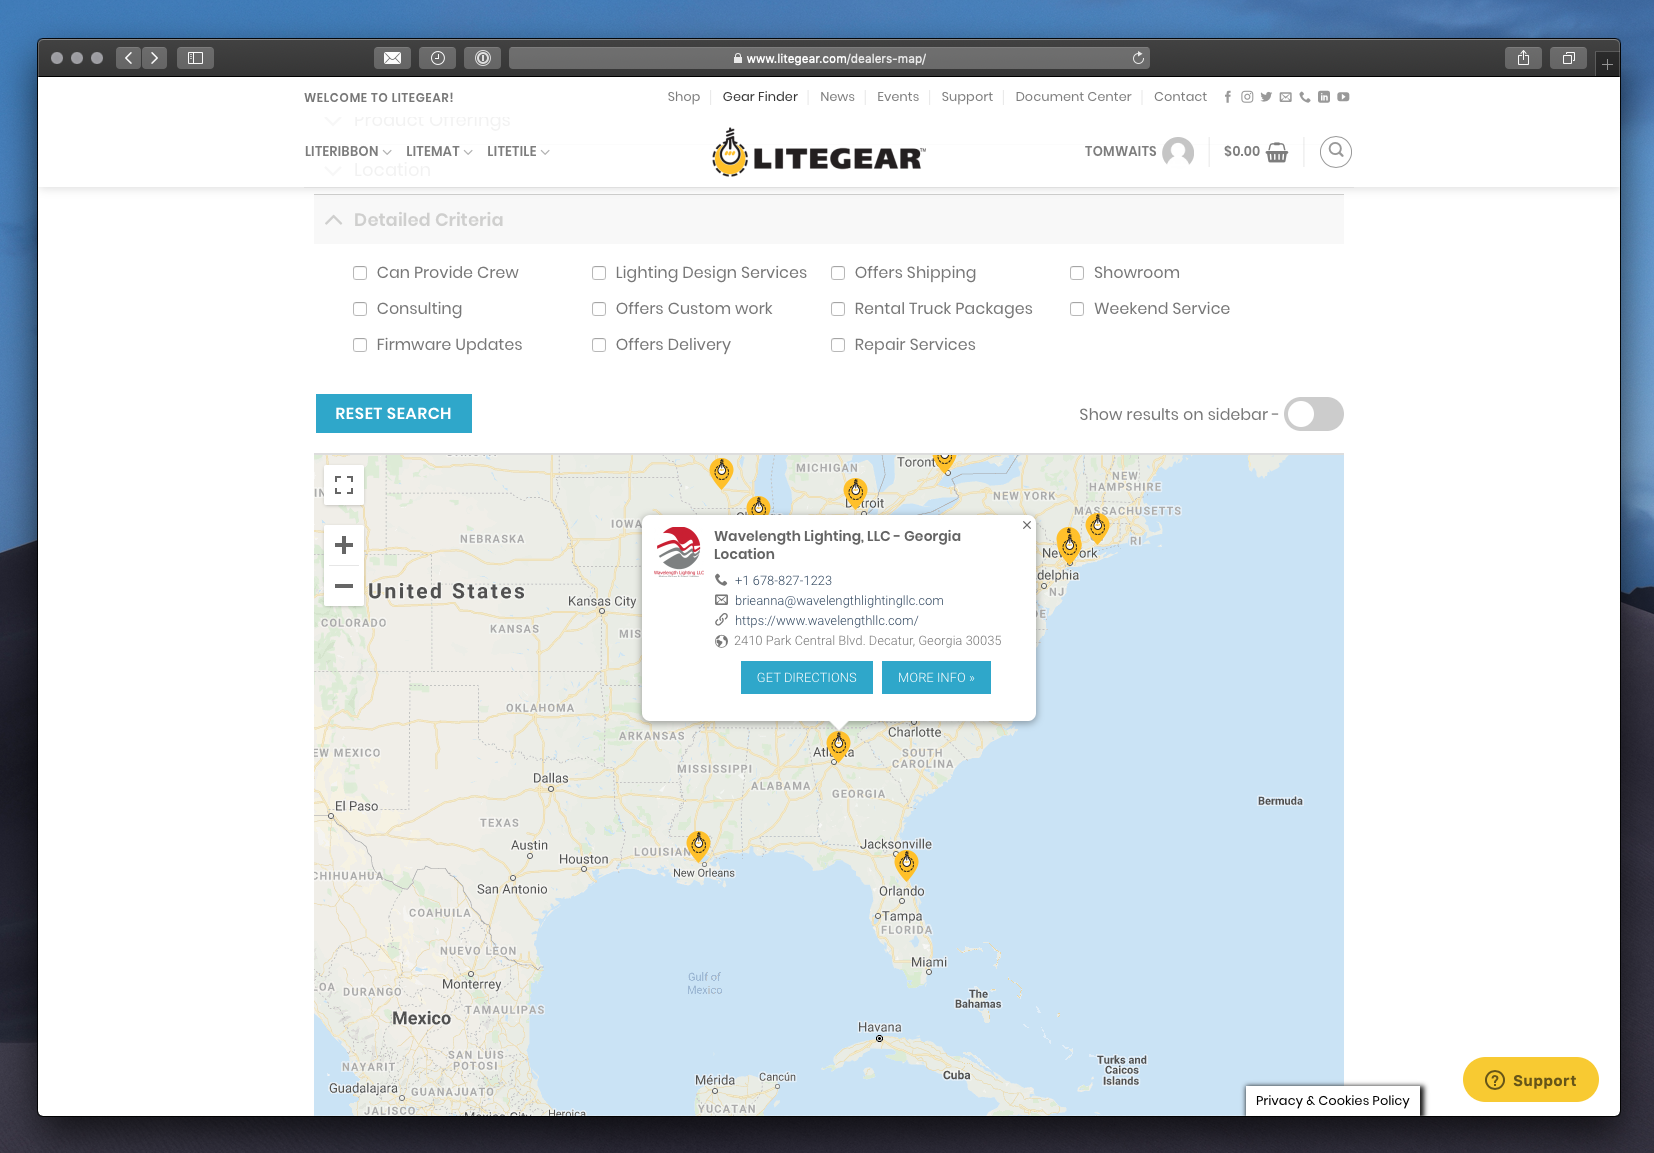Click GET DIRECTIONS in dealer popup
This screenshot has width=1654, height=1153.
pos(807,678)
